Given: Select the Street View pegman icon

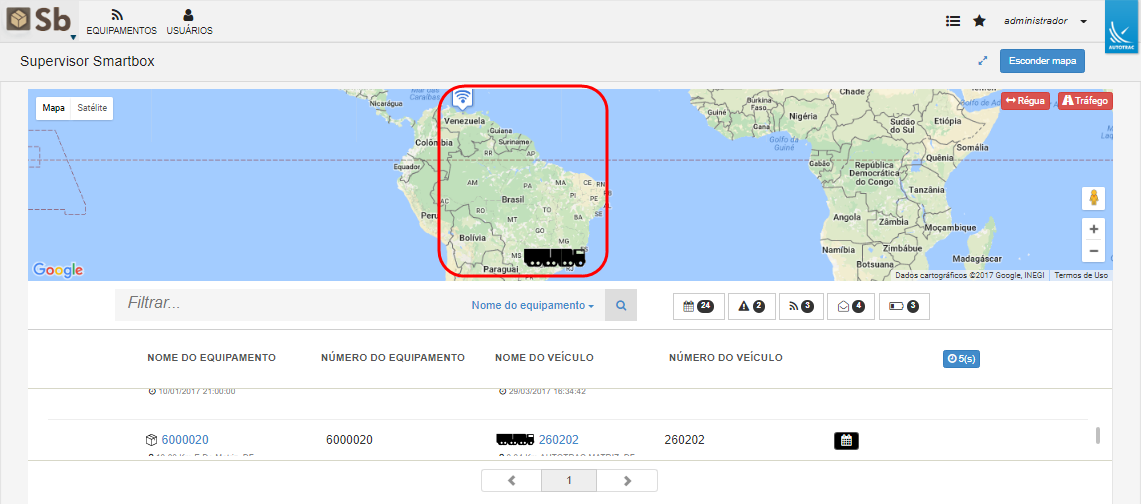Looking at the screenshot, I should click(x=1093, y=198).
